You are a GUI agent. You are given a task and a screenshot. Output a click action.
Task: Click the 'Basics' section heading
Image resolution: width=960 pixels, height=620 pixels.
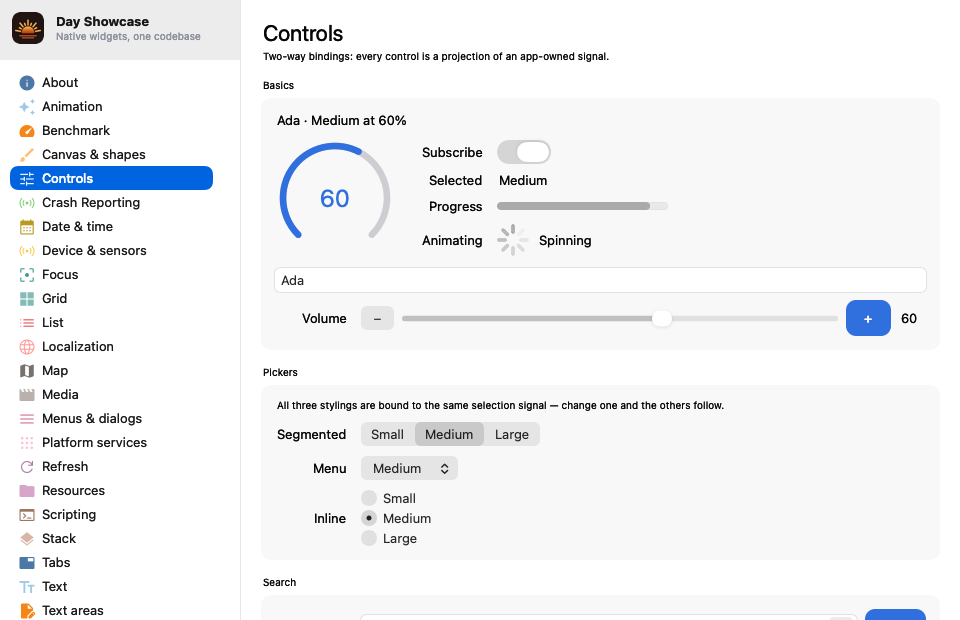click(279, 86)
